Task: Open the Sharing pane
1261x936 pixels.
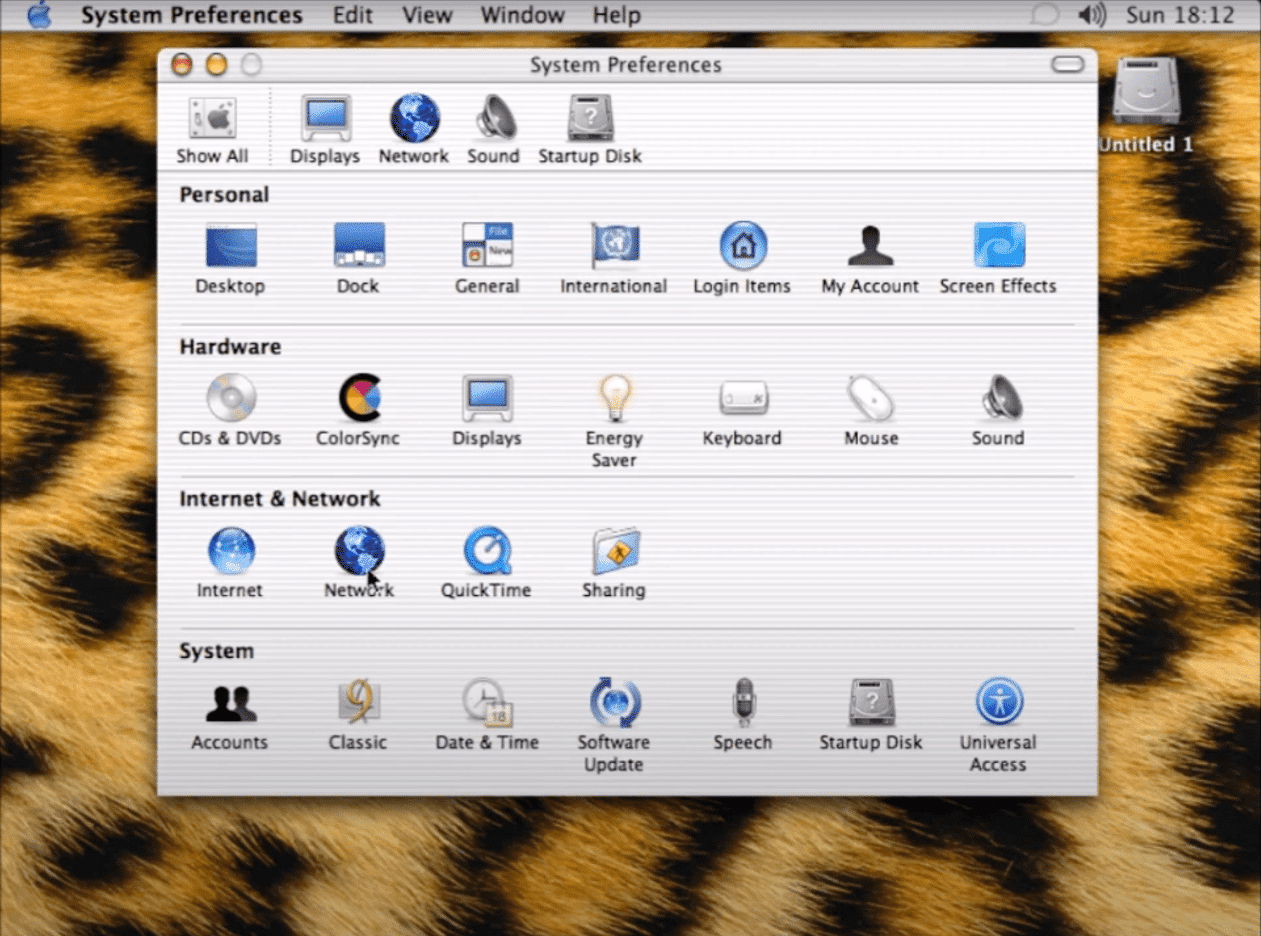Action: click(x=613, y=551)
